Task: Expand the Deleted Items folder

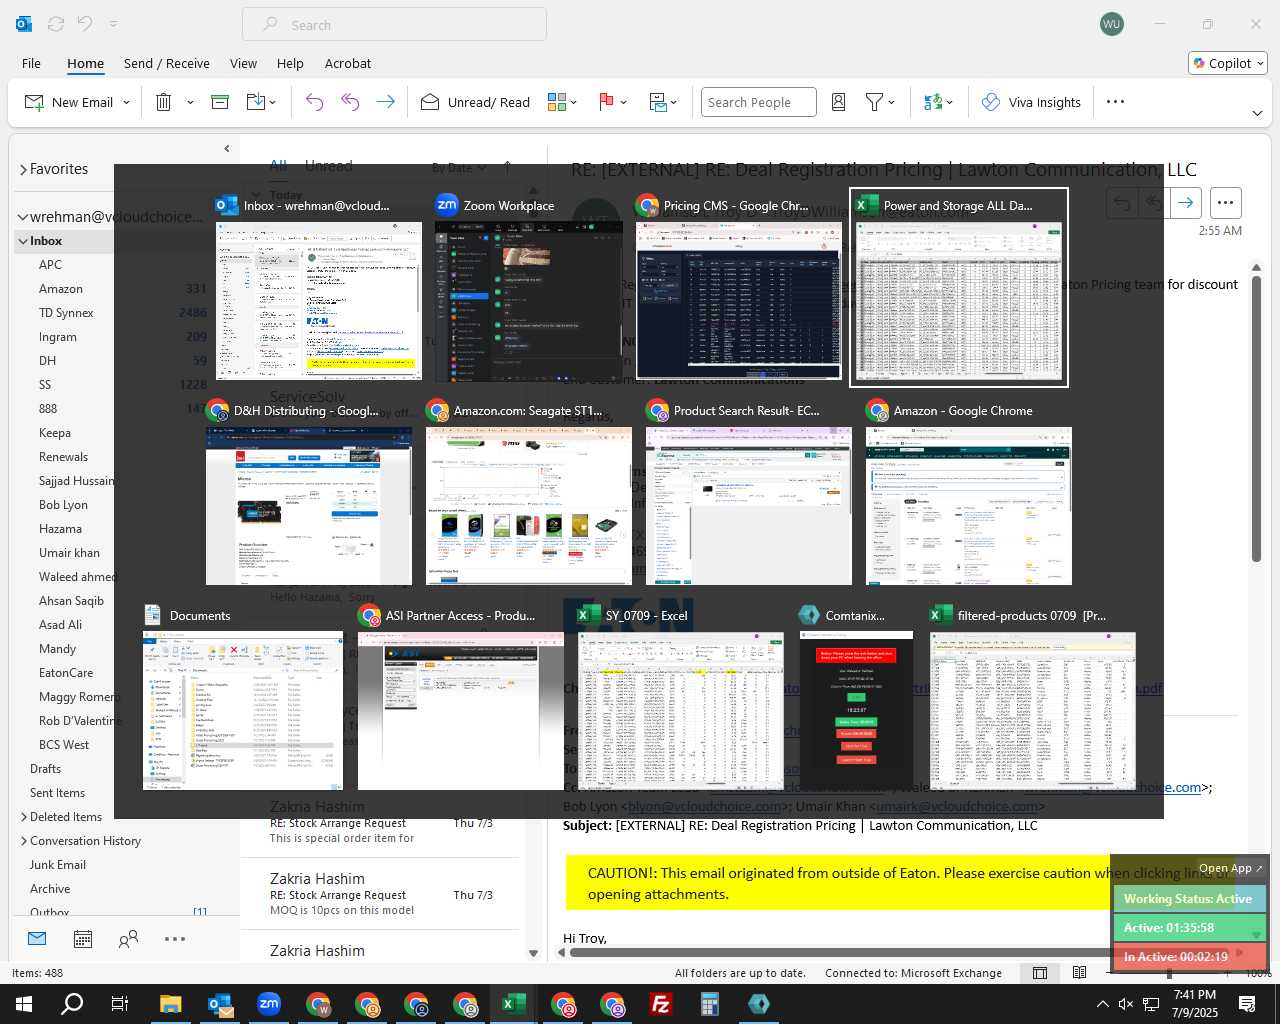Action: click(24, 817)
